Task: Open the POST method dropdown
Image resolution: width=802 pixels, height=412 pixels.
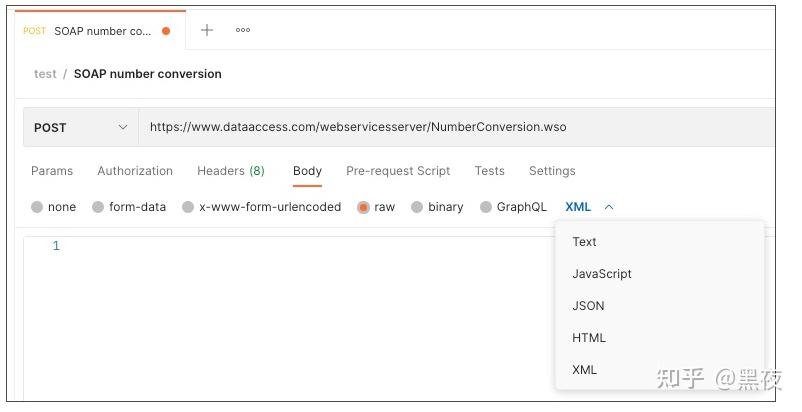Action: (81, 127)
